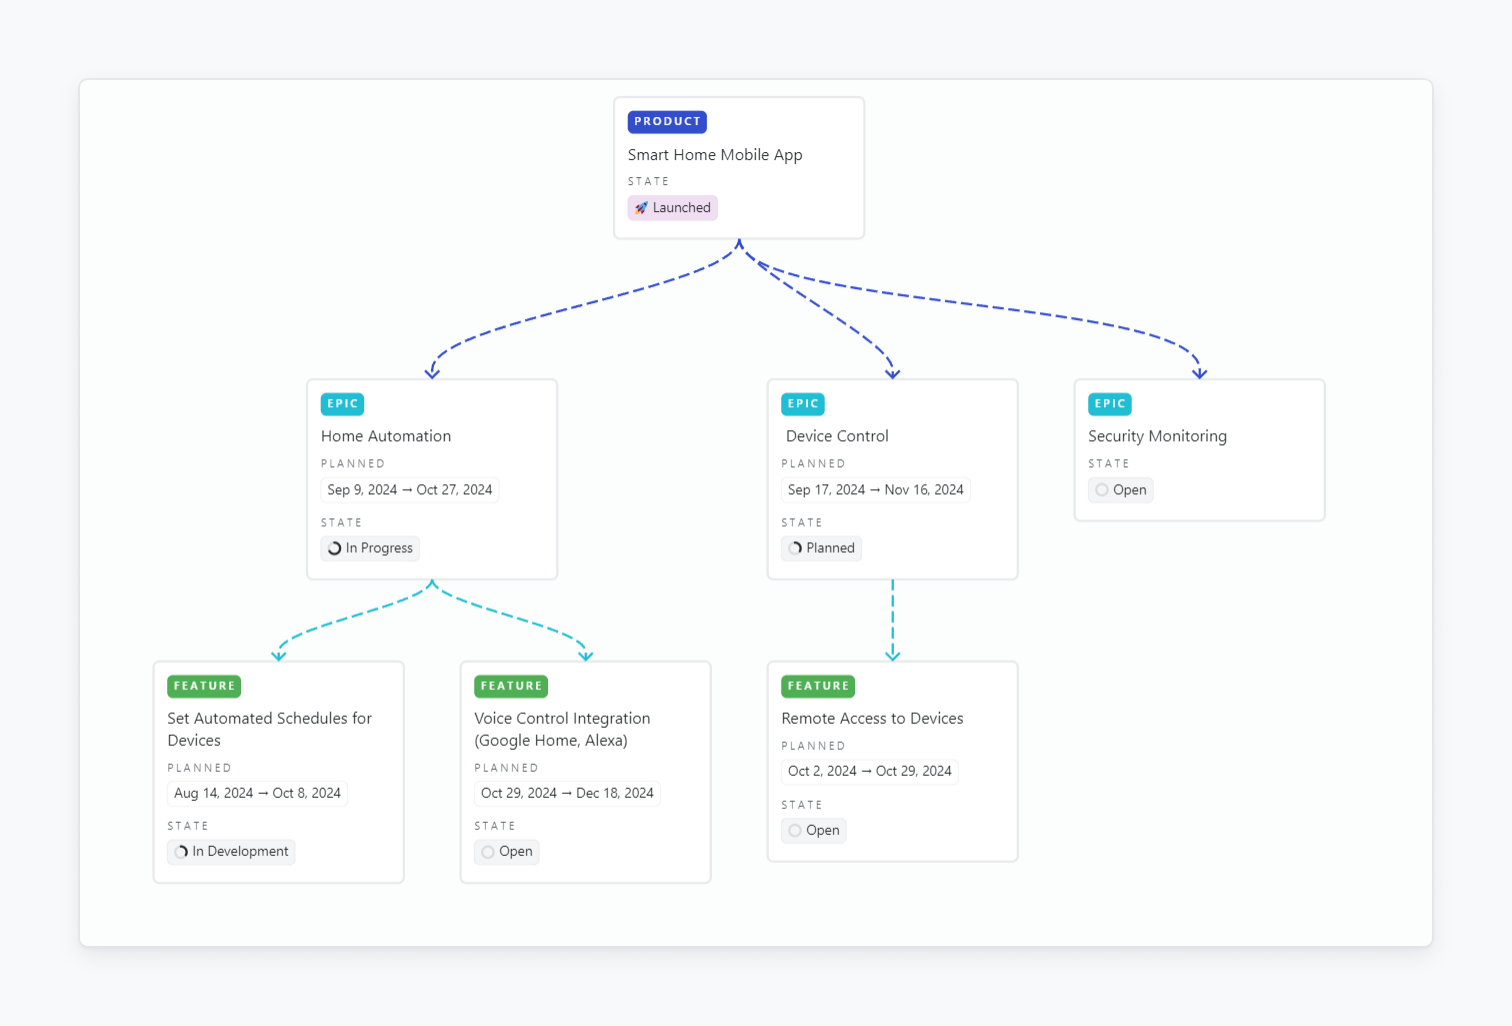Select the PRODUCT tag label
Image resolution: width=1512 pixels, height=1026 pixels.
(x=667, y=122)
